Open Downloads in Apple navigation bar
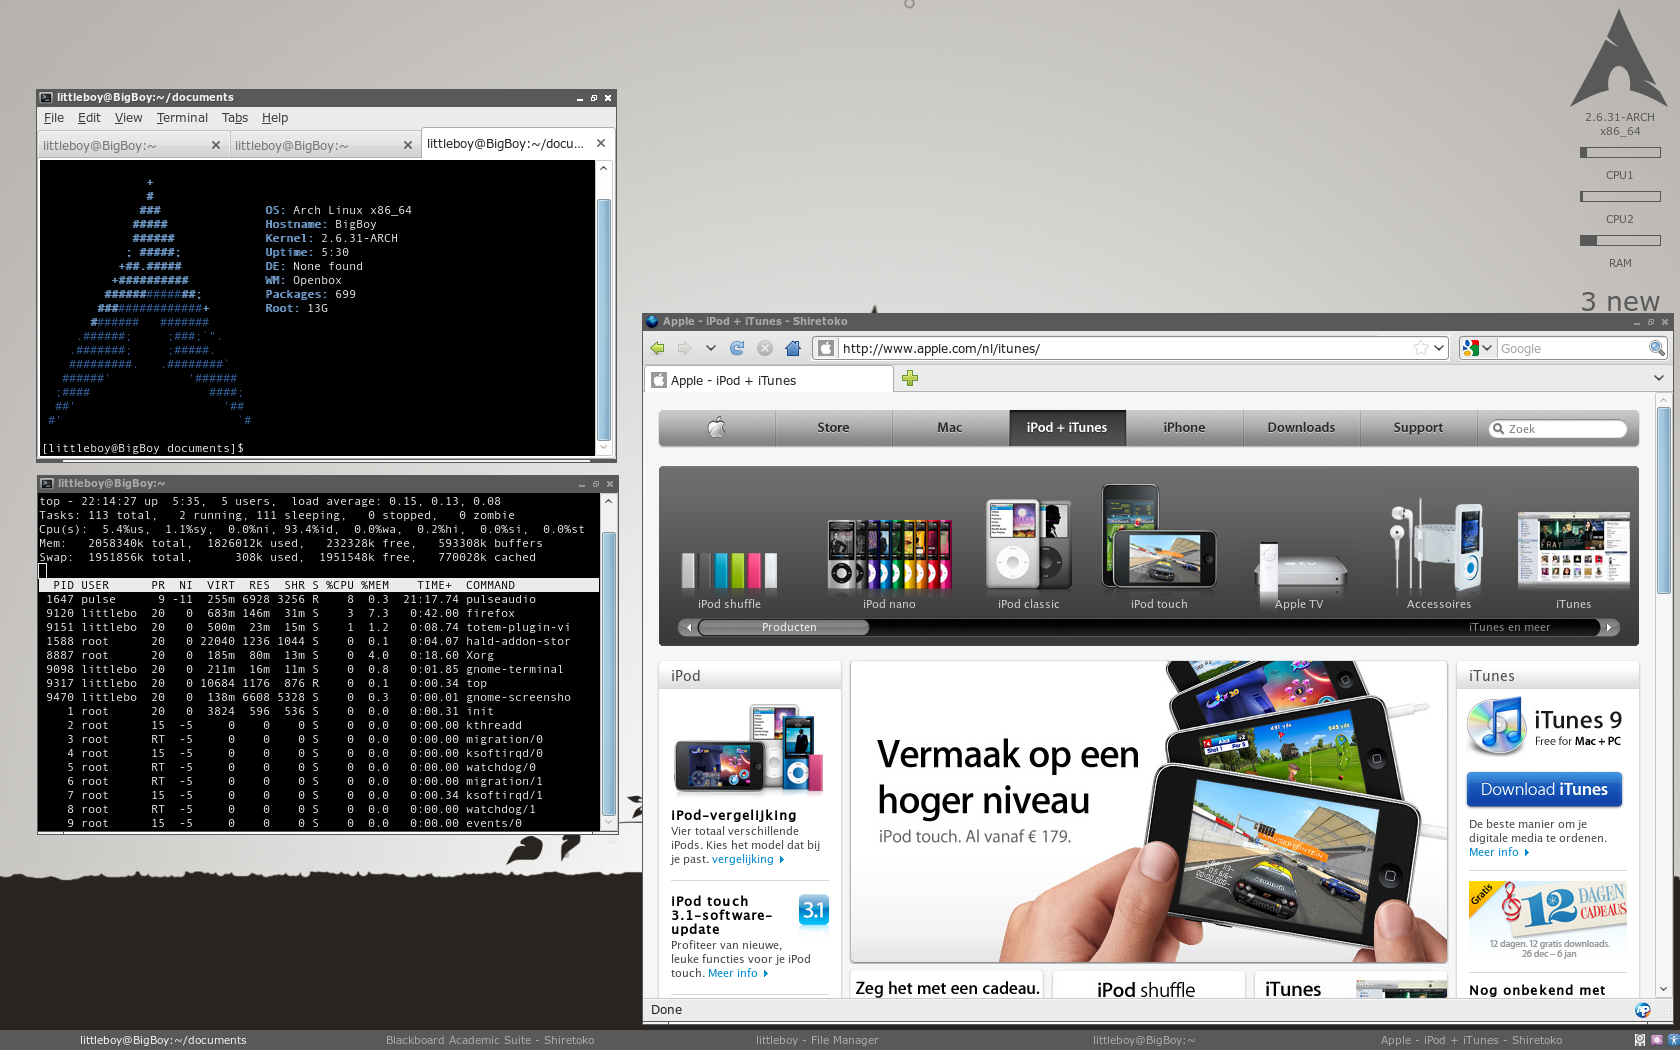Screen dimensions: 1680x1050 point(1301,428)
